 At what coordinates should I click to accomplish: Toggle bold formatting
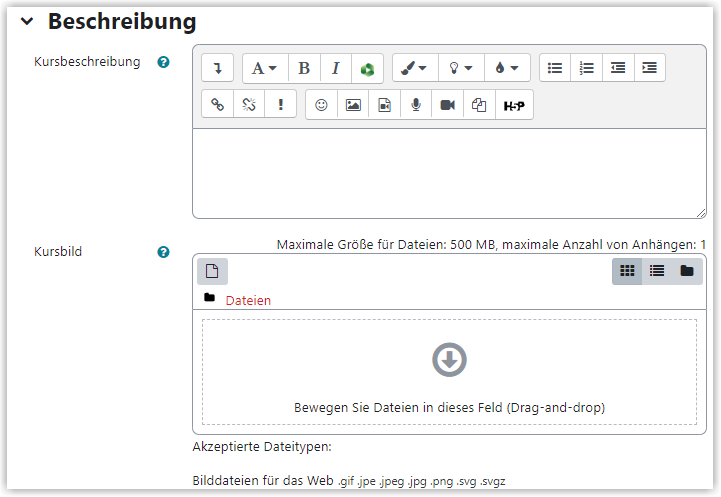coord(304,69)
